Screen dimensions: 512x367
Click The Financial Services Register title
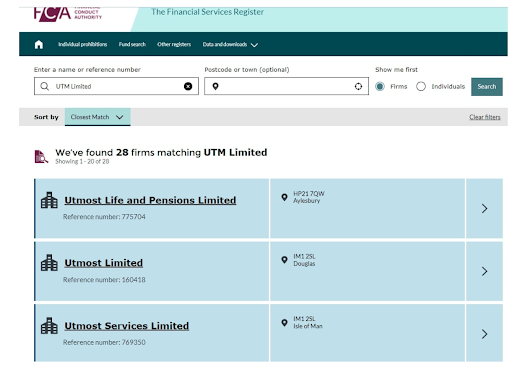point(208,12)
